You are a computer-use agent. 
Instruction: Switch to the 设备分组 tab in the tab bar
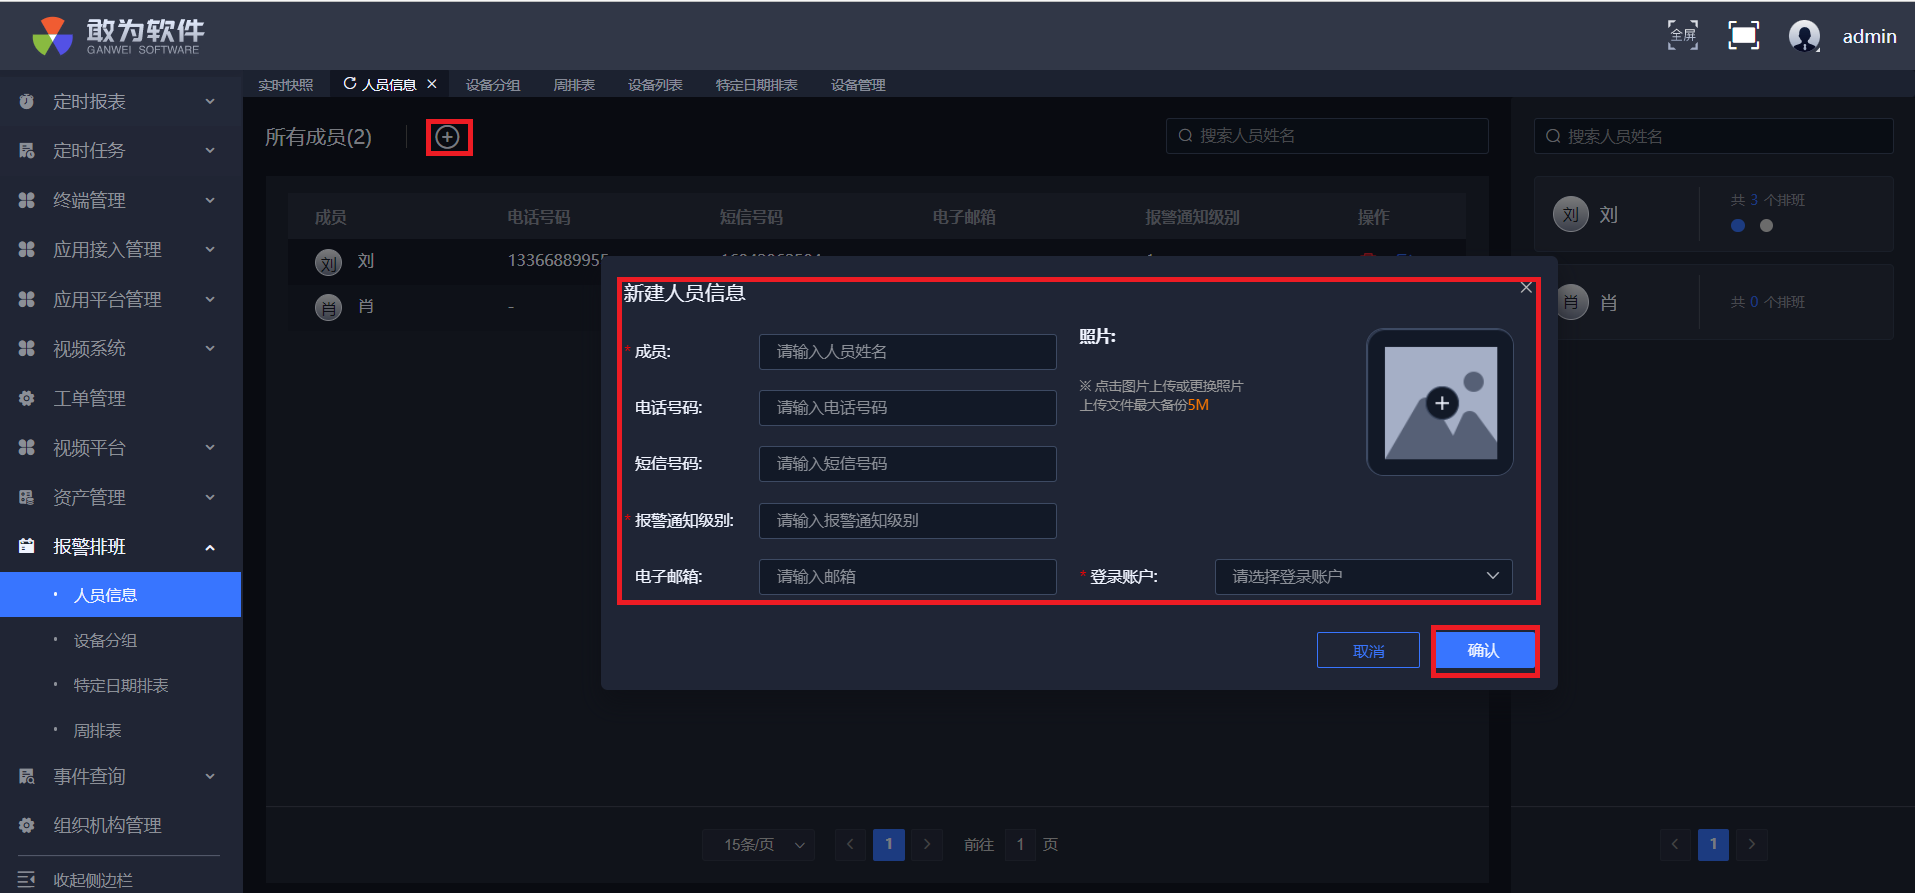[x=493, y=85]
